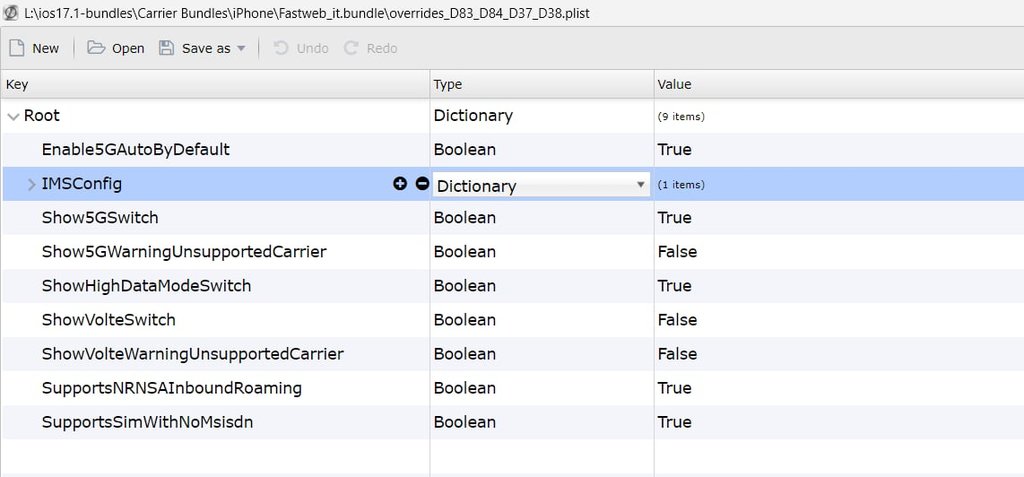The image size is (1024, 477).
Task: Click the Save as button
Action: tap(195, 48)
